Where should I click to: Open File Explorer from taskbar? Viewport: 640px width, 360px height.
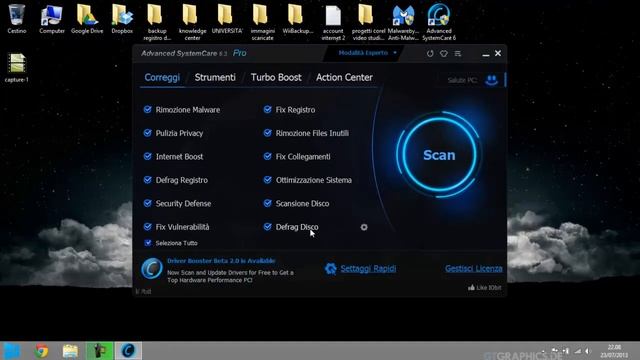(70, 351)
